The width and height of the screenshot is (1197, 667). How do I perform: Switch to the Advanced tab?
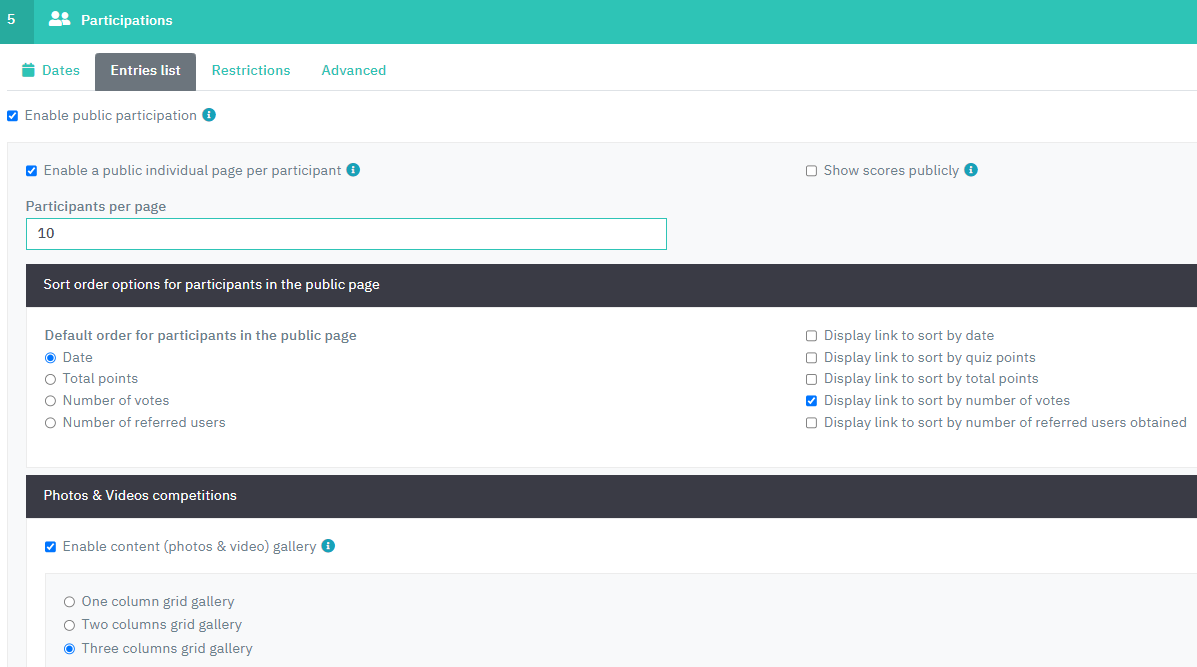tap(353, 71)
